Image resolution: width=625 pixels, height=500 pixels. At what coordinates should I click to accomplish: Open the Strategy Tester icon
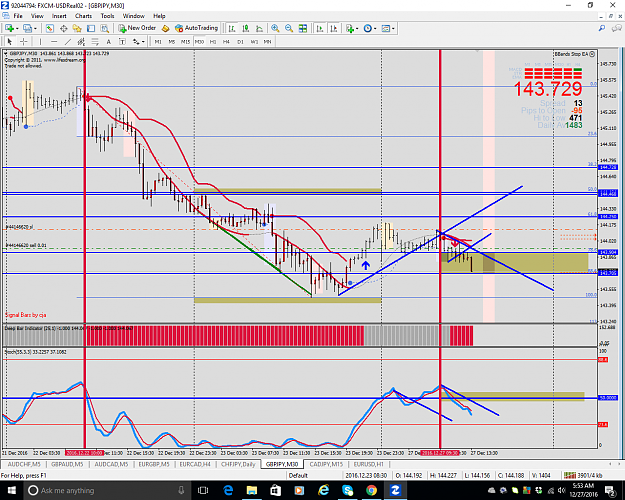104,28
